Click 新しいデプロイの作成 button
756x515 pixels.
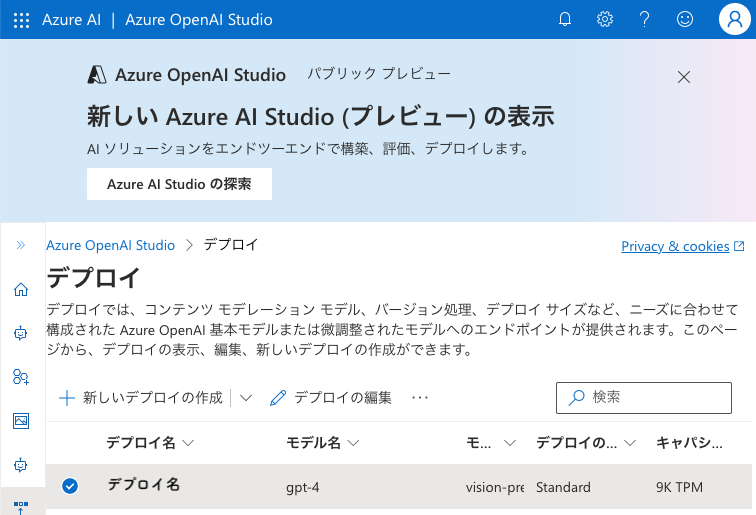141,397
